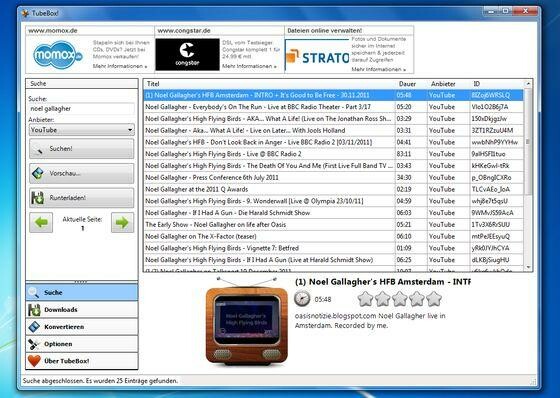The width and height of the screenshot is (560, 398).
Task: Open Über TubeBox! heart item
Action: (82, 361)
